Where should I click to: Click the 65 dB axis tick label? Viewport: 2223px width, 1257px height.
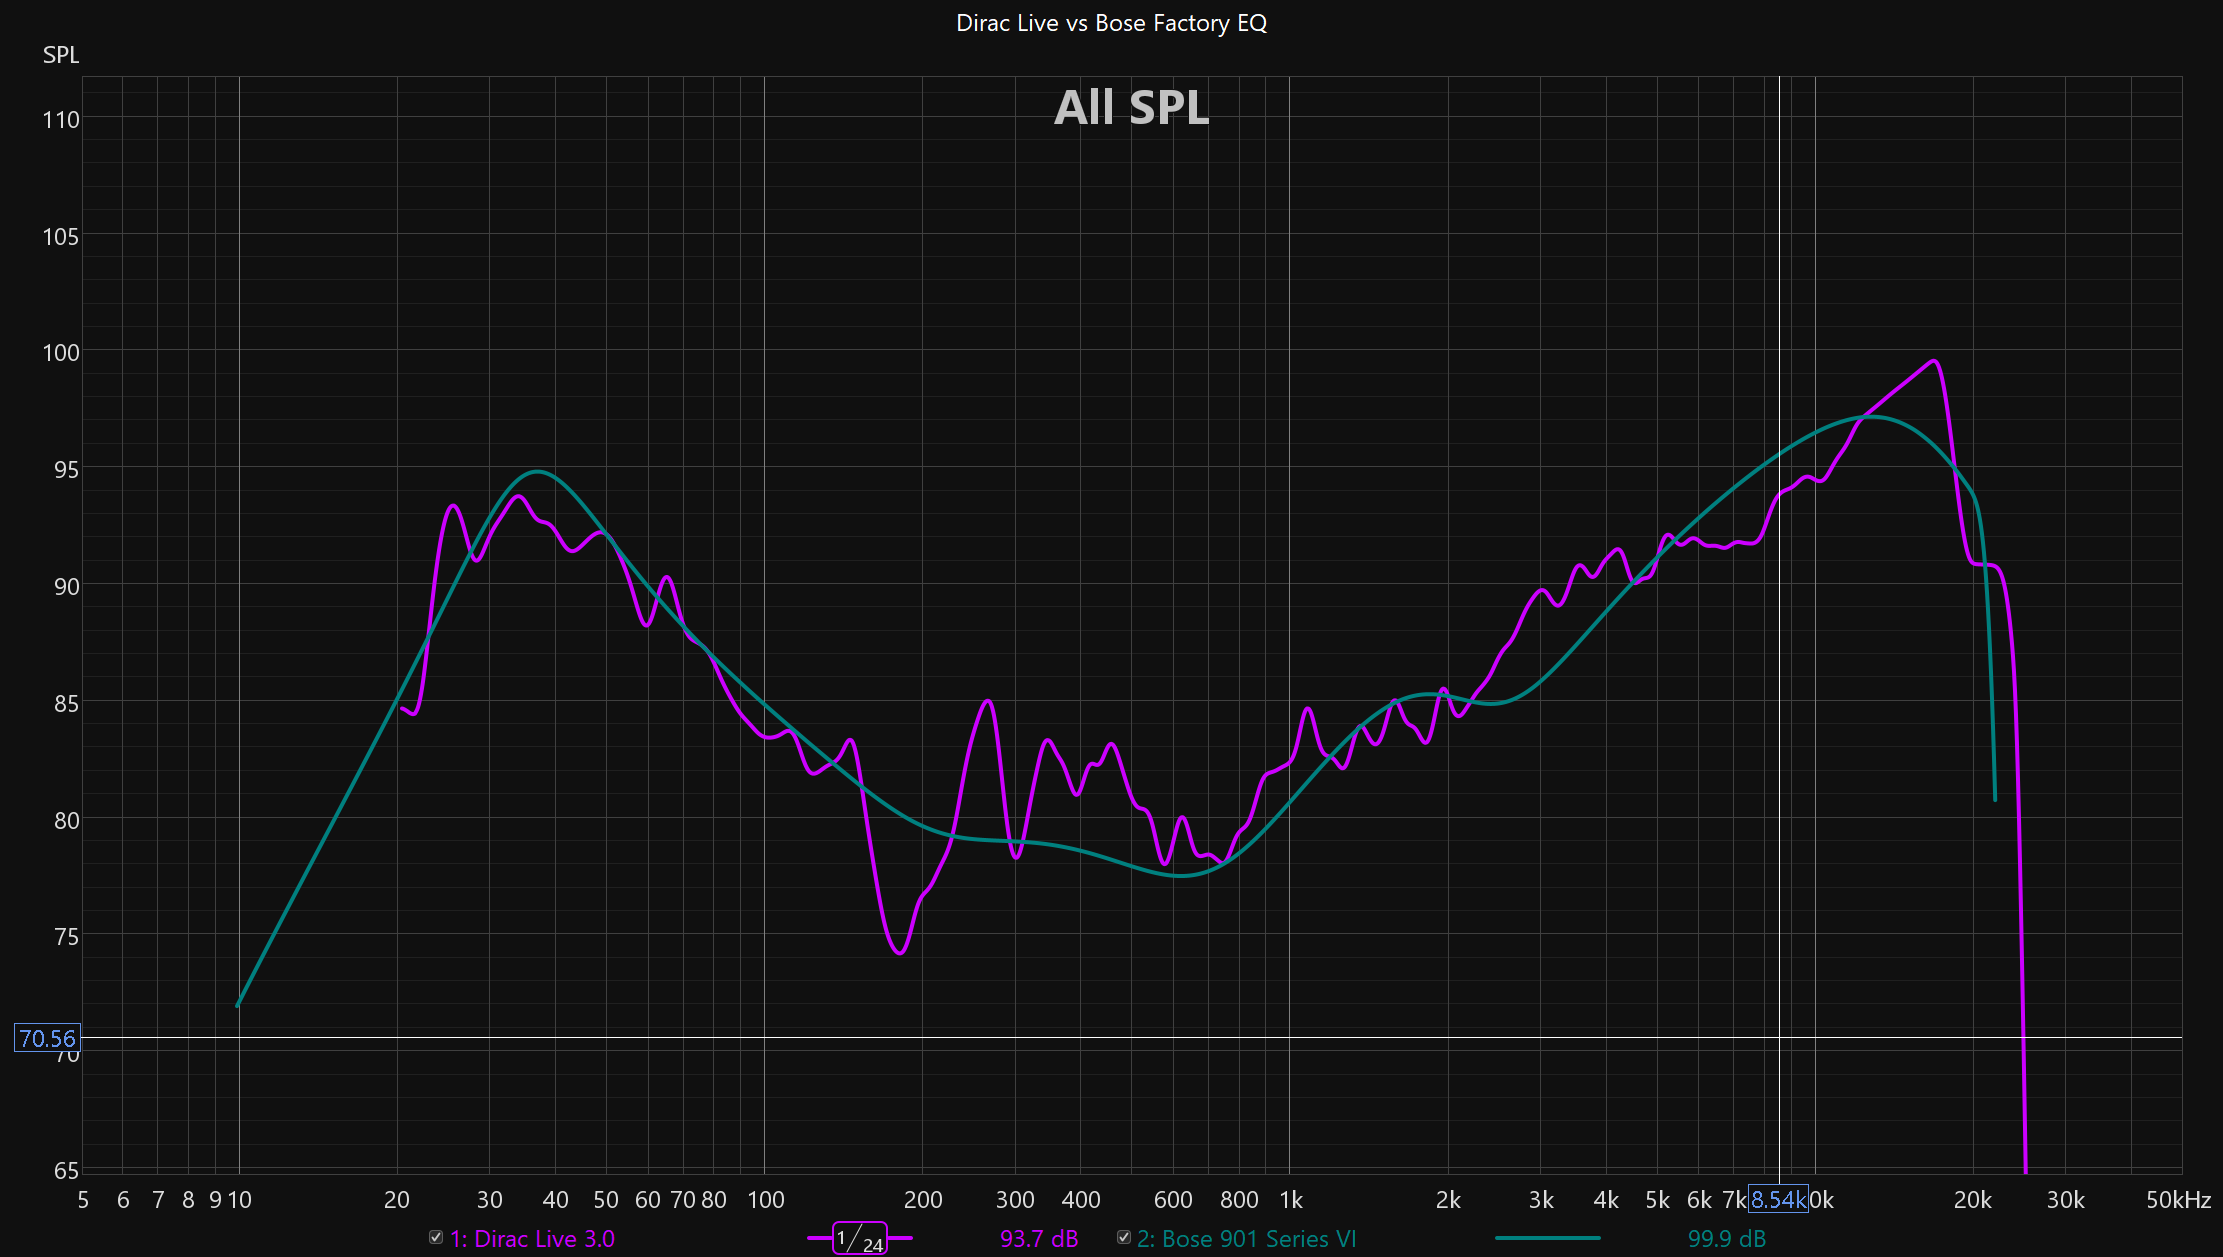point(66,1171)
